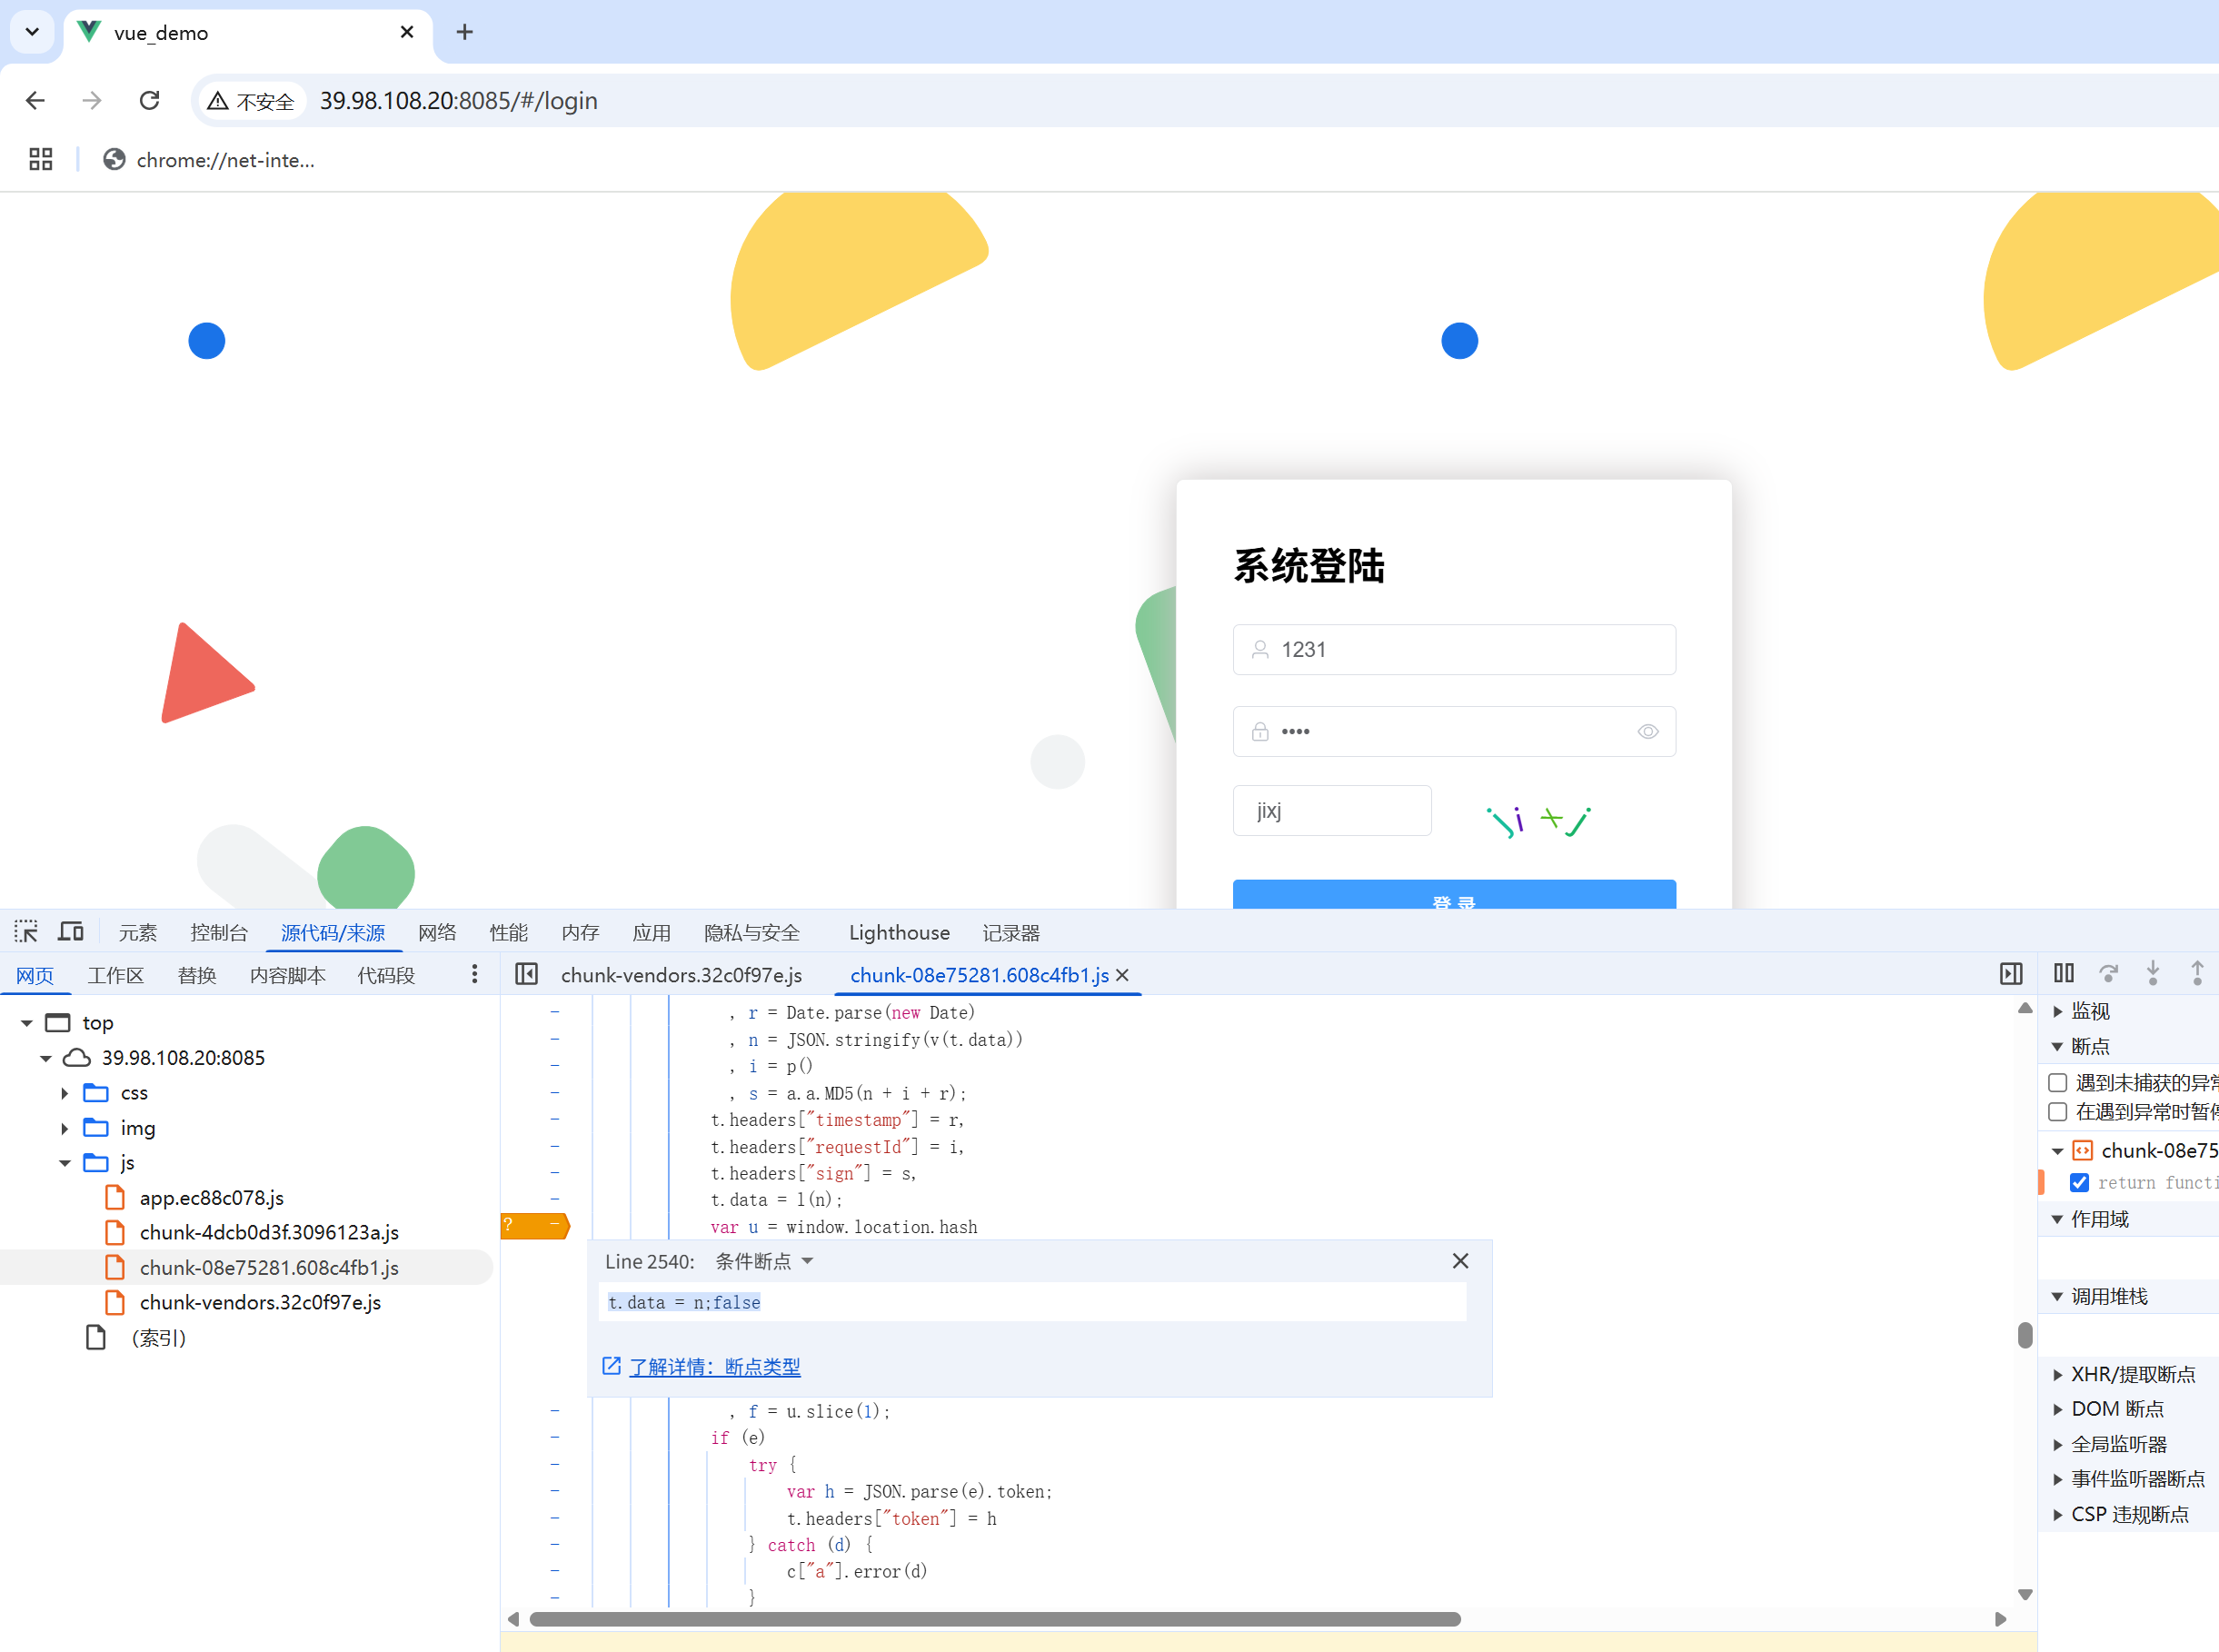Screen dimensions: 2219x1652
Task: Close the conditional breakpoint editor
Action: coord(1460,1261)
